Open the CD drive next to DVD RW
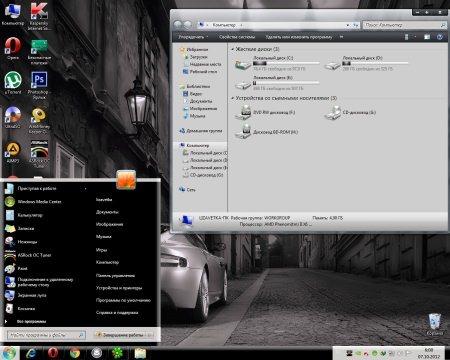Image resolution: width=450 pixels, height=360 pixels. pos(351,113)
